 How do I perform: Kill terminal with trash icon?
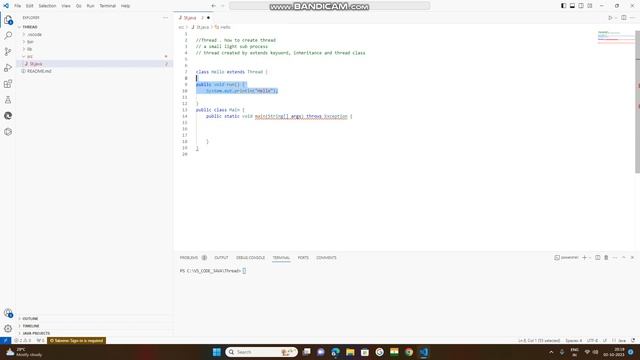[x=606, y=258]
